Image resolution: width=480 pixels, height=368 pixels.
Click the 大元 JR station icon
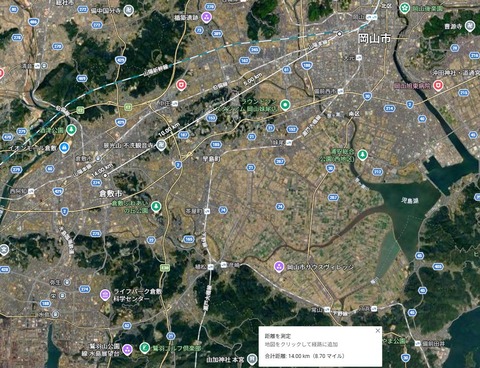[x=359, y=58]
